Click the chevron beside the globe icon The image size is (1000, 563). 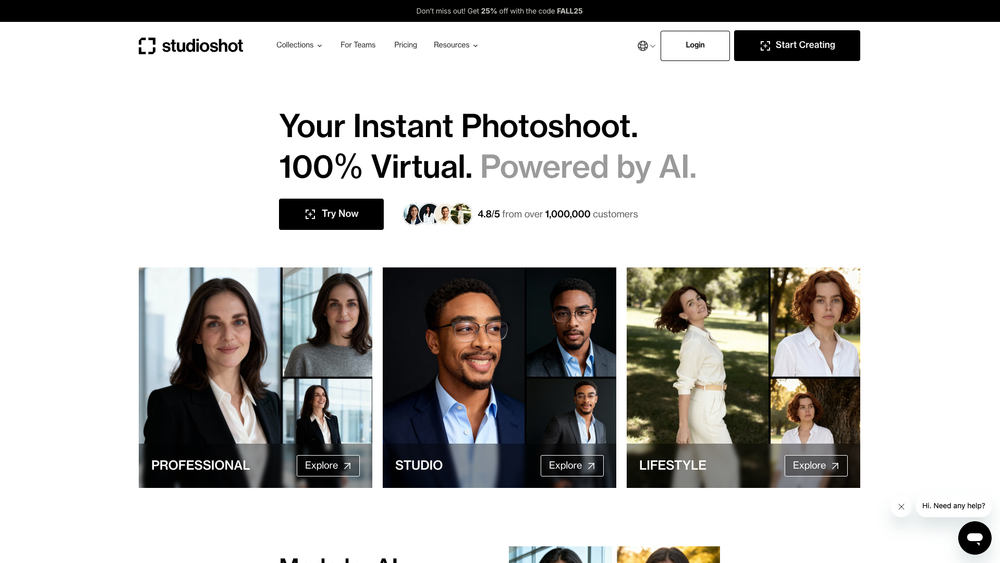[652, 46]
